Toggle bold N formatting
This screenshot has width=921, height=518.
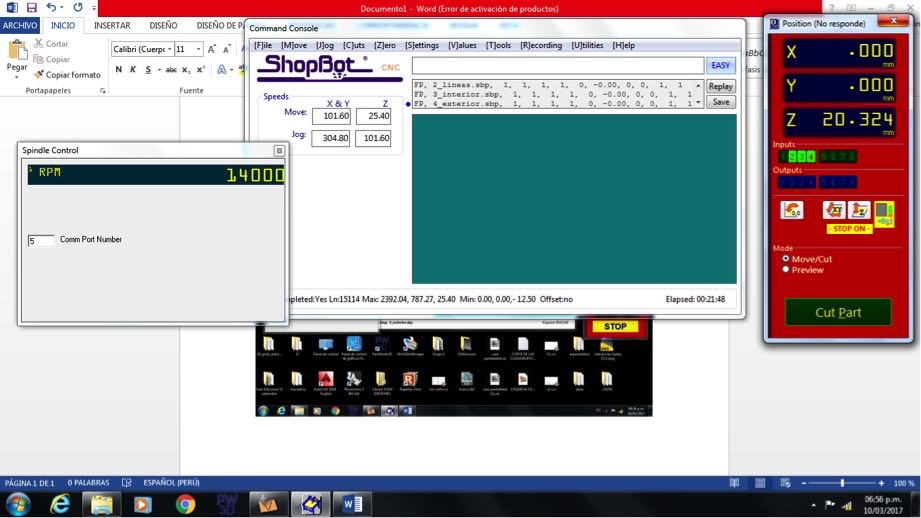coord(119,69)
